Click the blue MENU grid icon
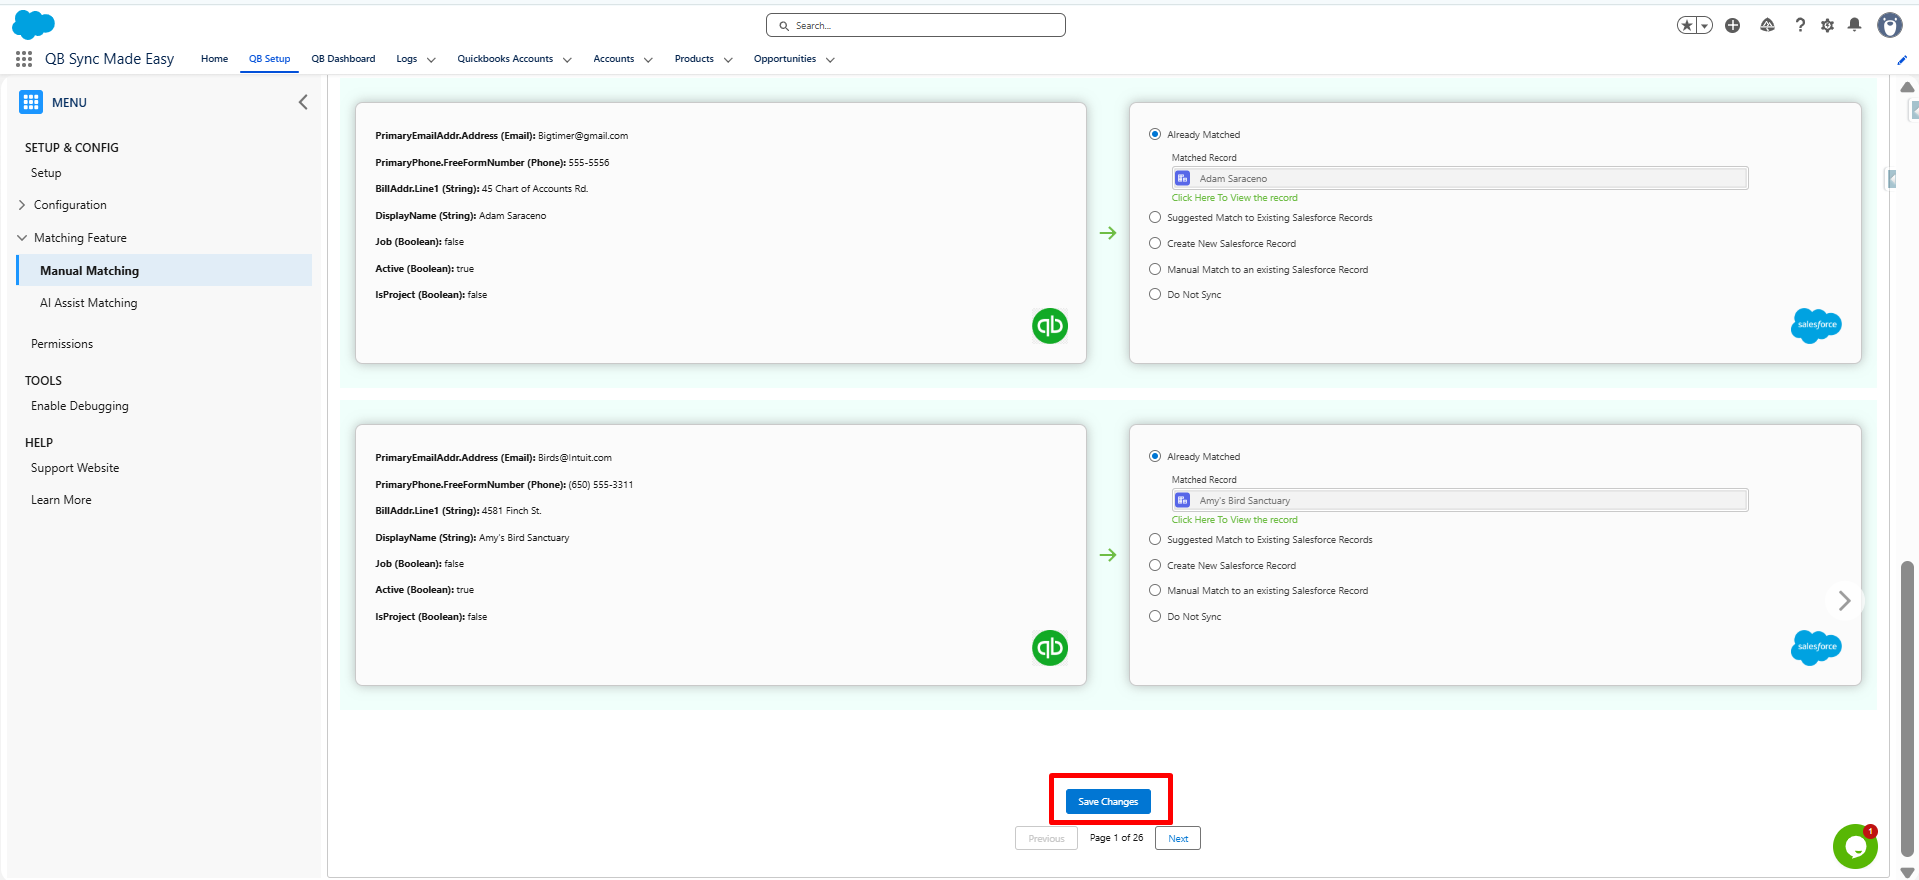Image resolution: width=1919 pixels, height=880 pixels. pyautogui.click(x=31, y=102)
